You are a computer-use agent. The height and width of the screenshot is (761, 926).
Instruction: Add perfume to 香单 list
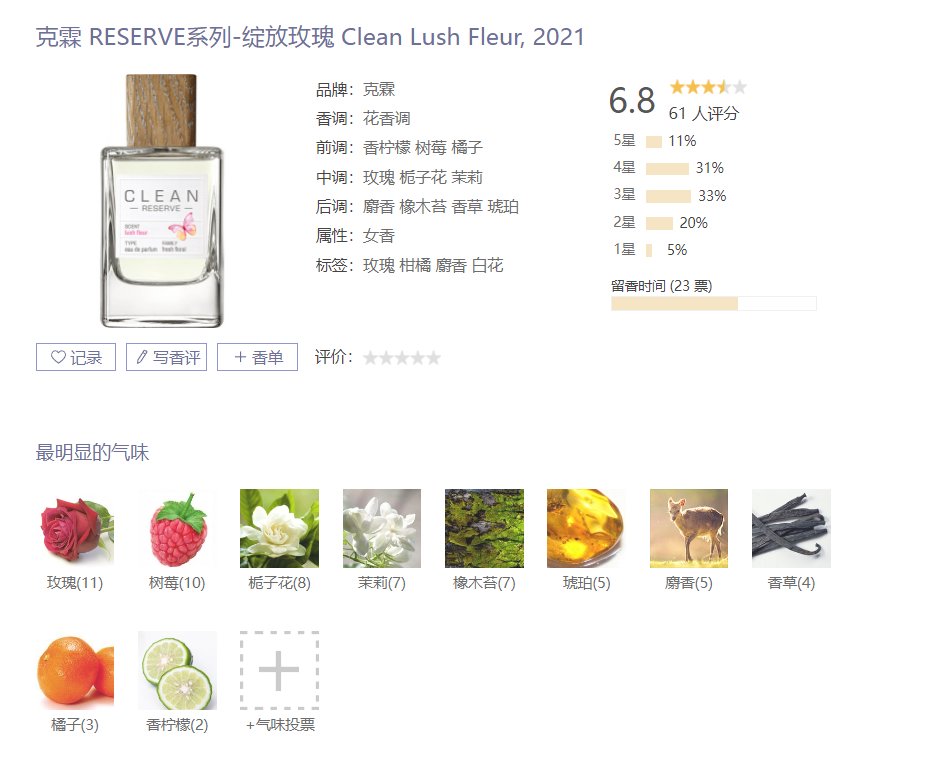257,357
